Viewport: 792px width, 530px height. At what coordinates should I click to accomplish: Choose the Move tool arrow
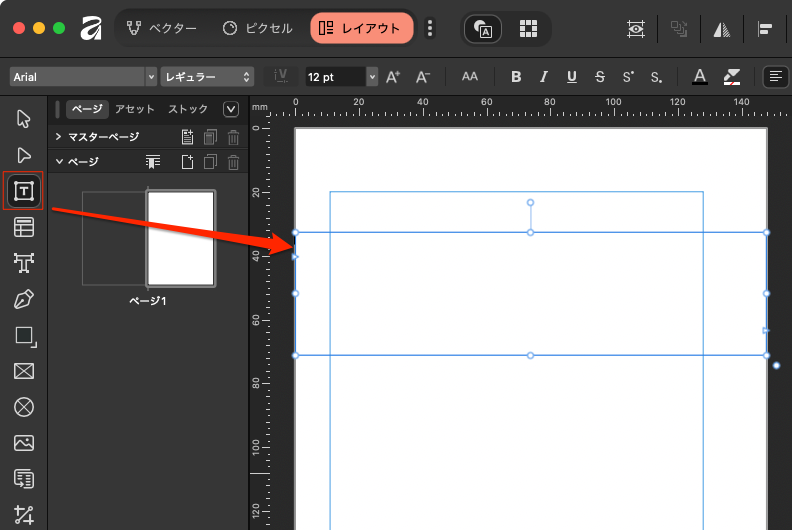pyautogui.click(x=24, y=120)
